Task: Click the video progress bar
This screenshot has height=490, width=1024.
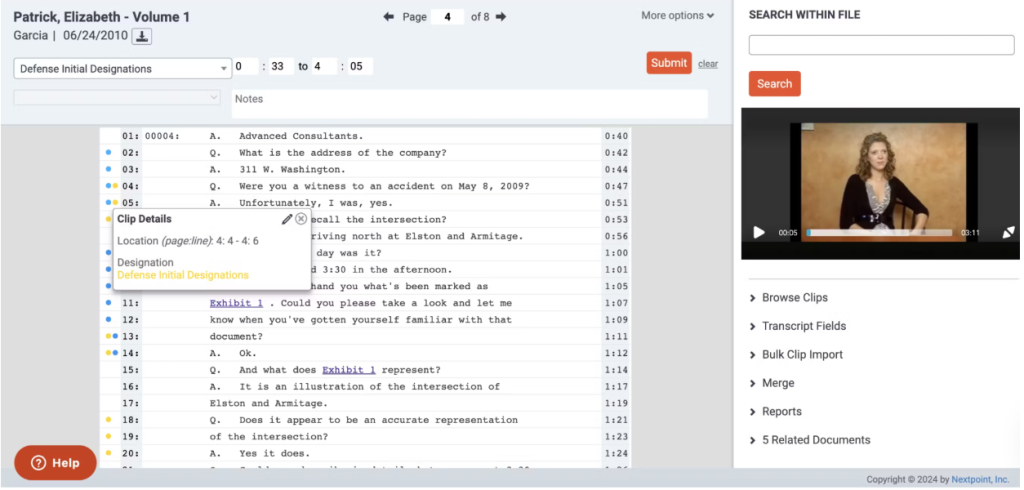Action: point(879,233)
